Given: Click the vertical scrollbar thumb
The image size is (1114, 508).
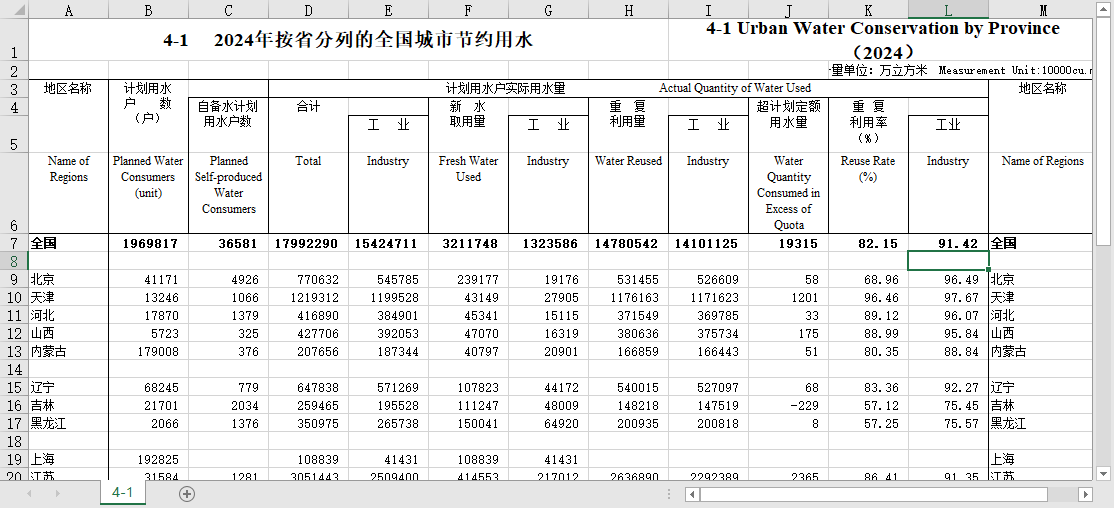Looking at the screenshot, I should point(1104,130).
